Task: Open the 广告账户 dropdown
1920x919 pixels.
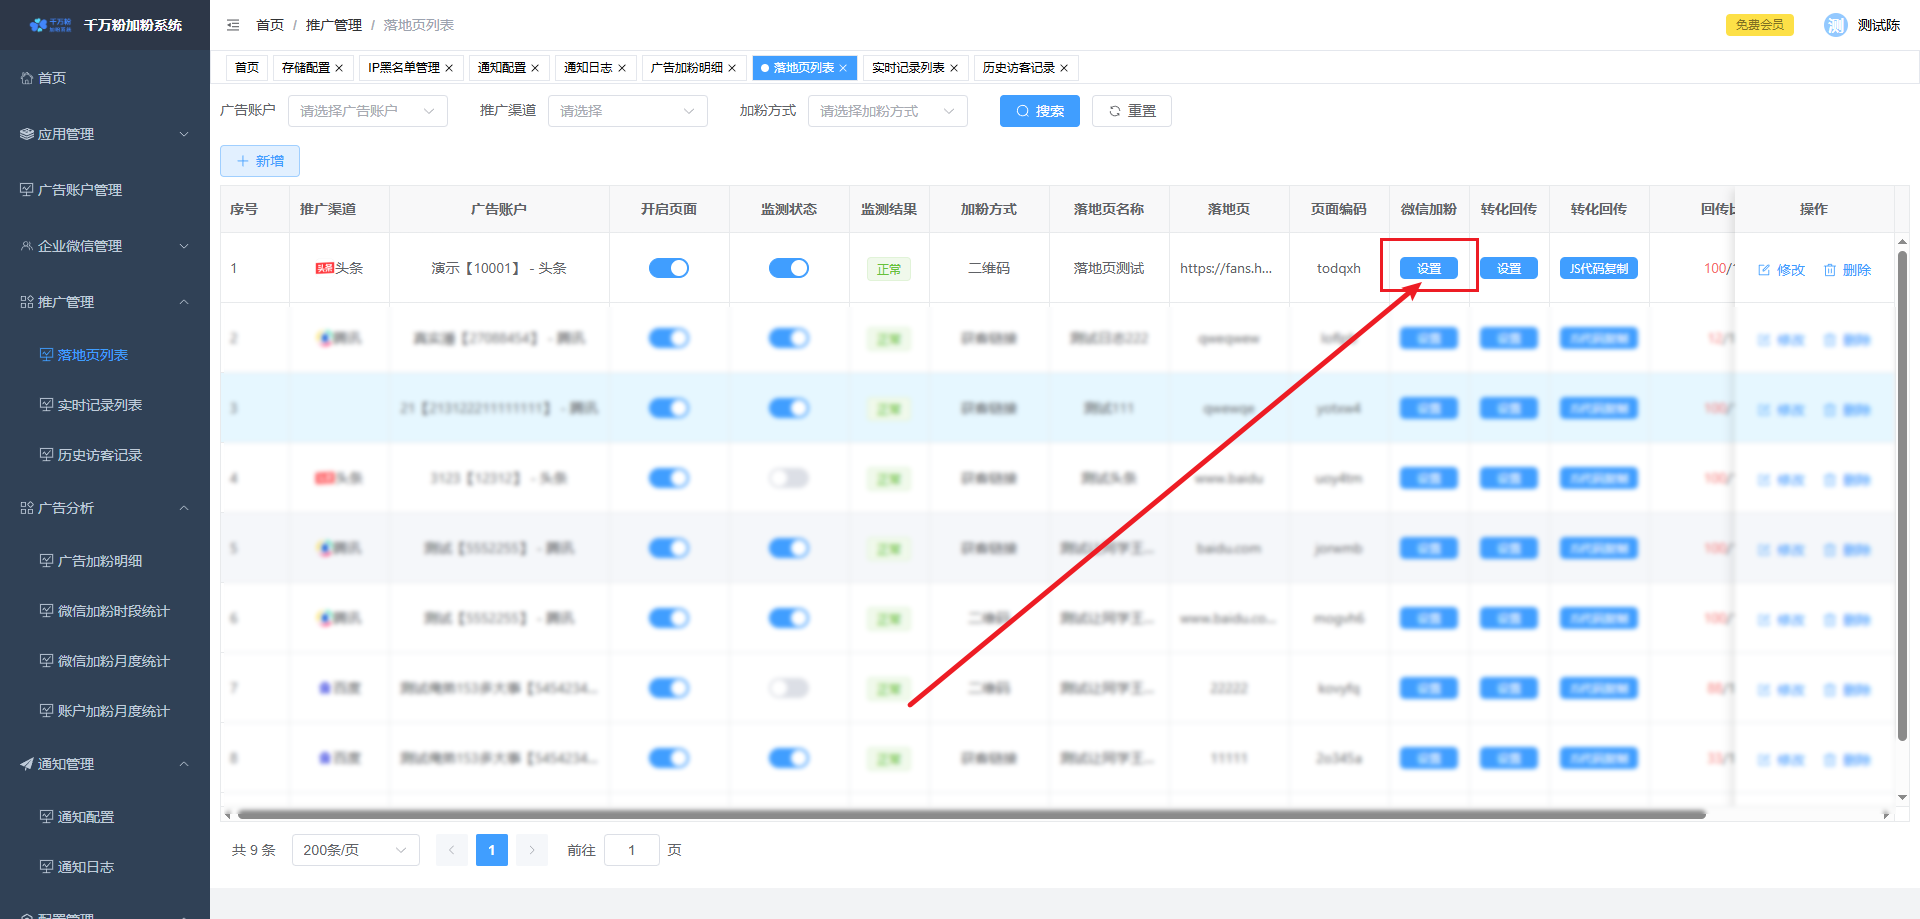Action: pyautogui.click(x=367, y=111)
